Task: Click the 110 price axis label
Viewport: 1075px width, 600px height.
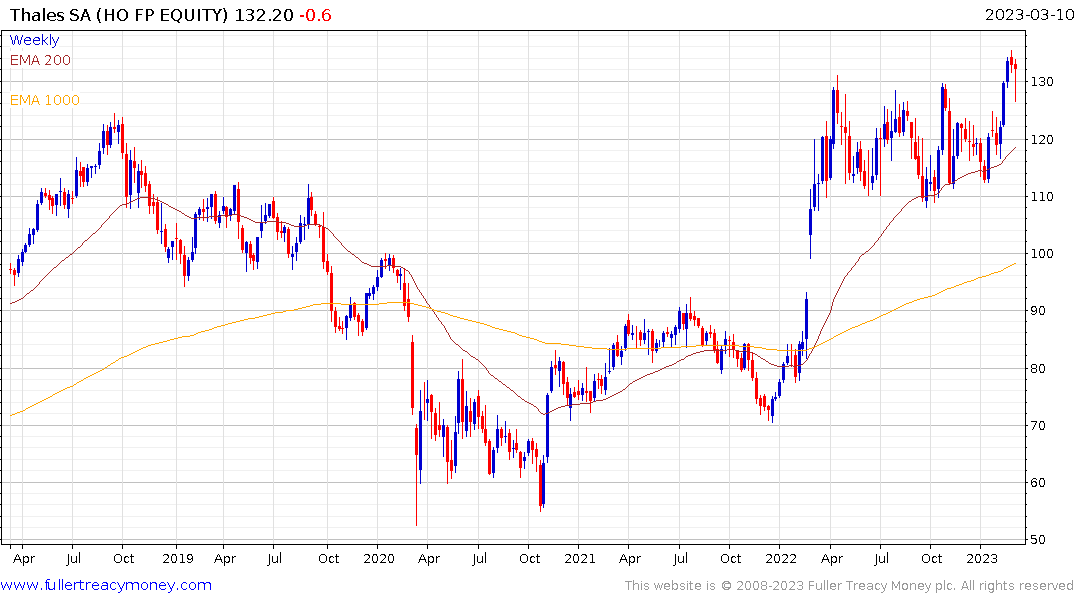Action: (1041, 196)
